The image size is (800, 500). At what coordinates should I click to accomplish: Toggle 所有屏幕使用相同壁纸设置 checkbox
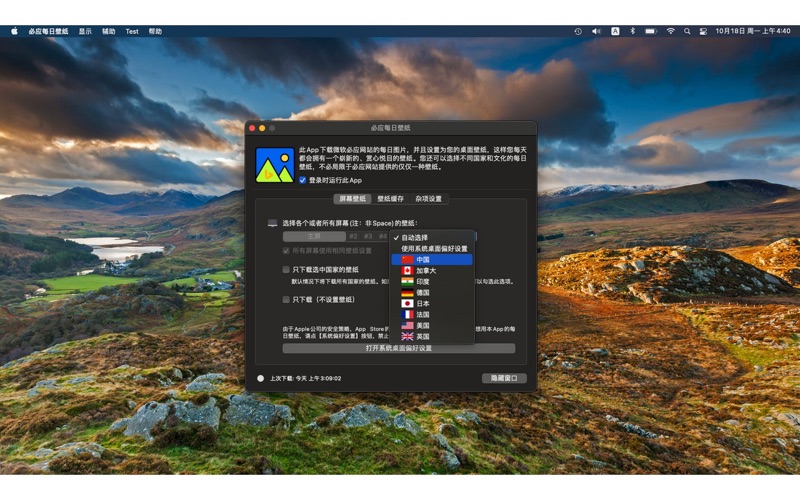click(286, 251)
